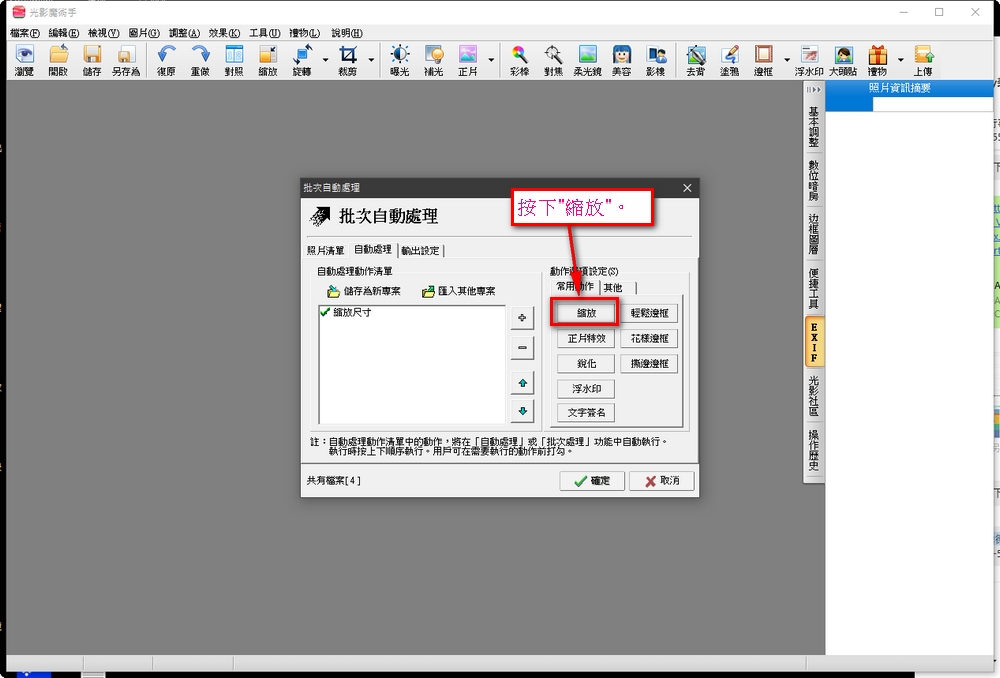This screenshot has width=1000, height=678.
Task: Move action down with the down arrow
Action: coord(521,411)
